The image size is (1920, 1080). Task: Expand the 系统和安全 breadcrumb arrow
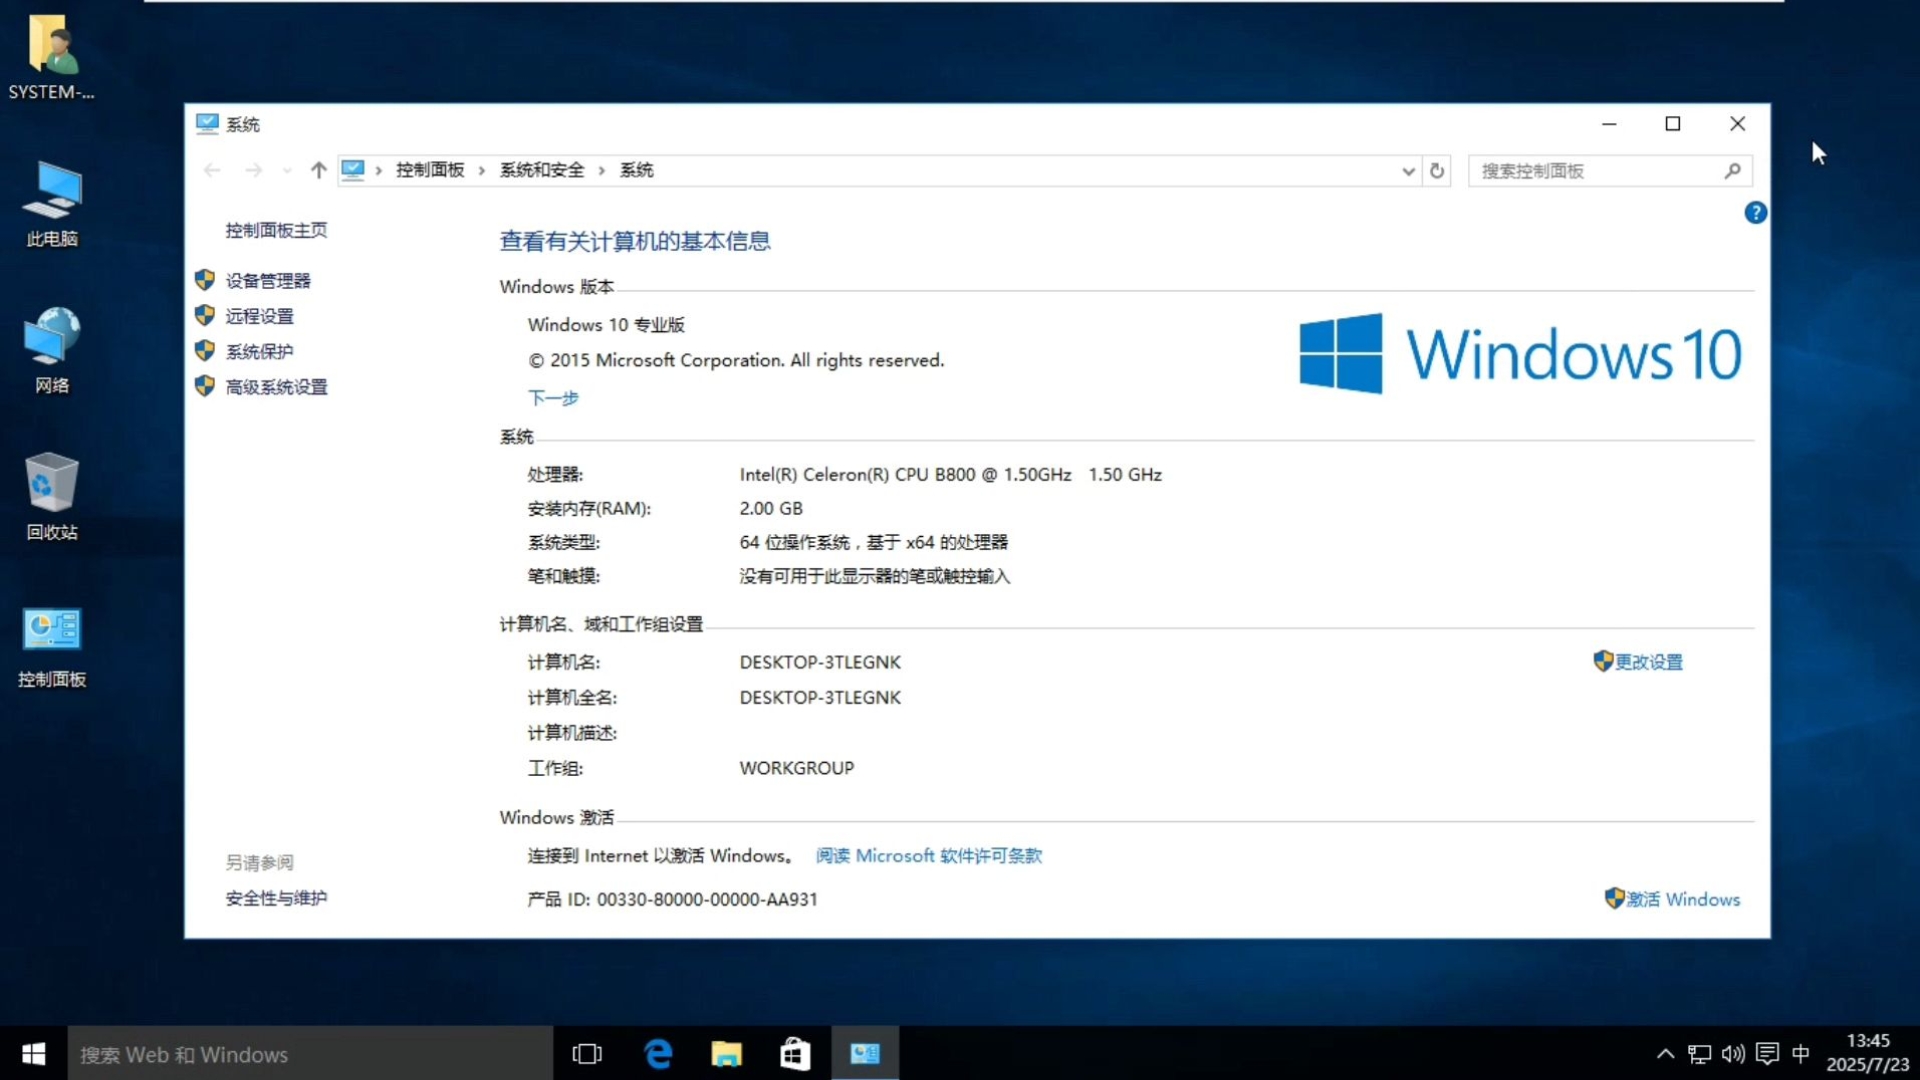pos(601,170)
